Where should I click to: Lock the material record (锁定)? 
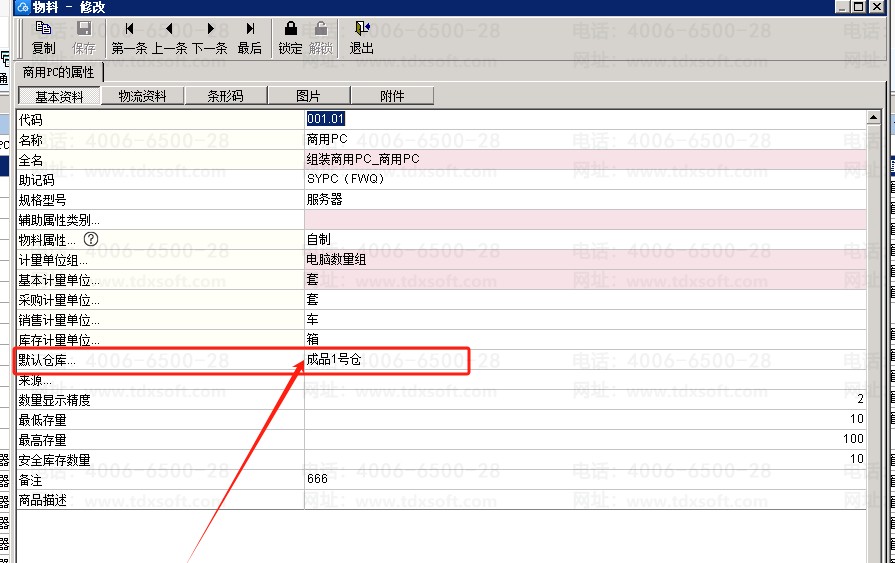tap(291, 37)
